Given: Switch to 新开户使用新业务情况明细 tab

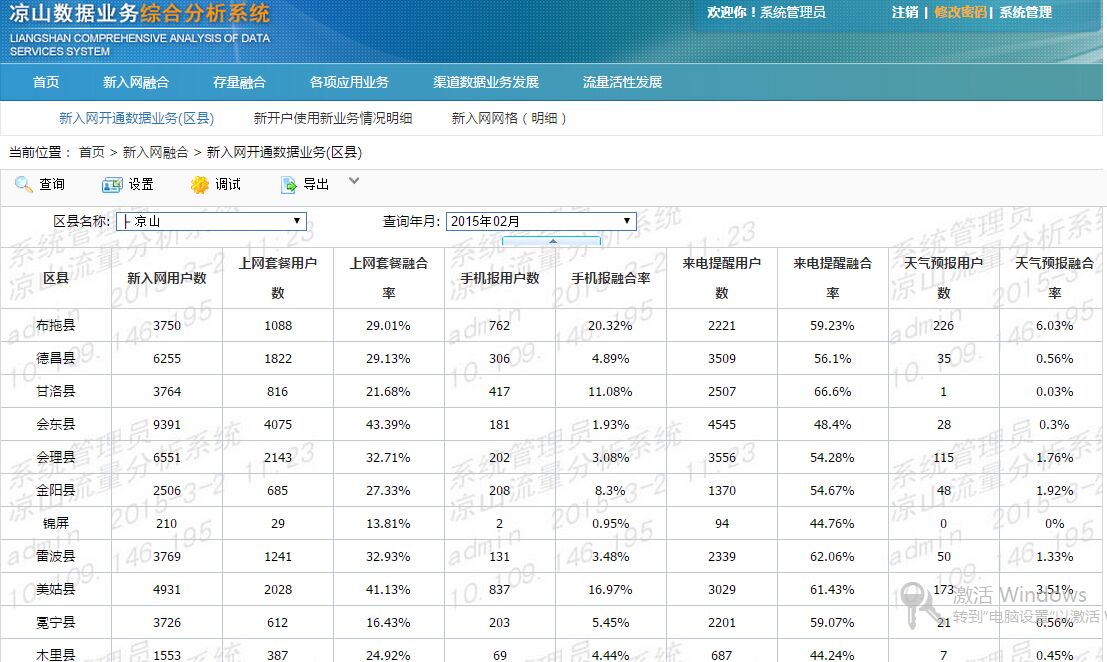Looking at the screenshot, I should click(333, 118).
